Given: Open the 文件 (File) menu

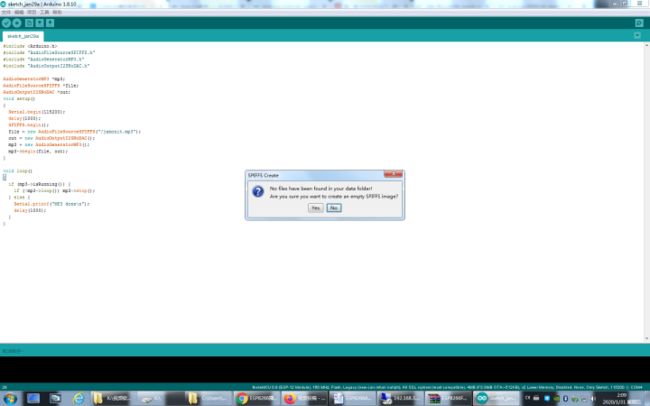Looking at the screenshot, I should pos(6,12).
